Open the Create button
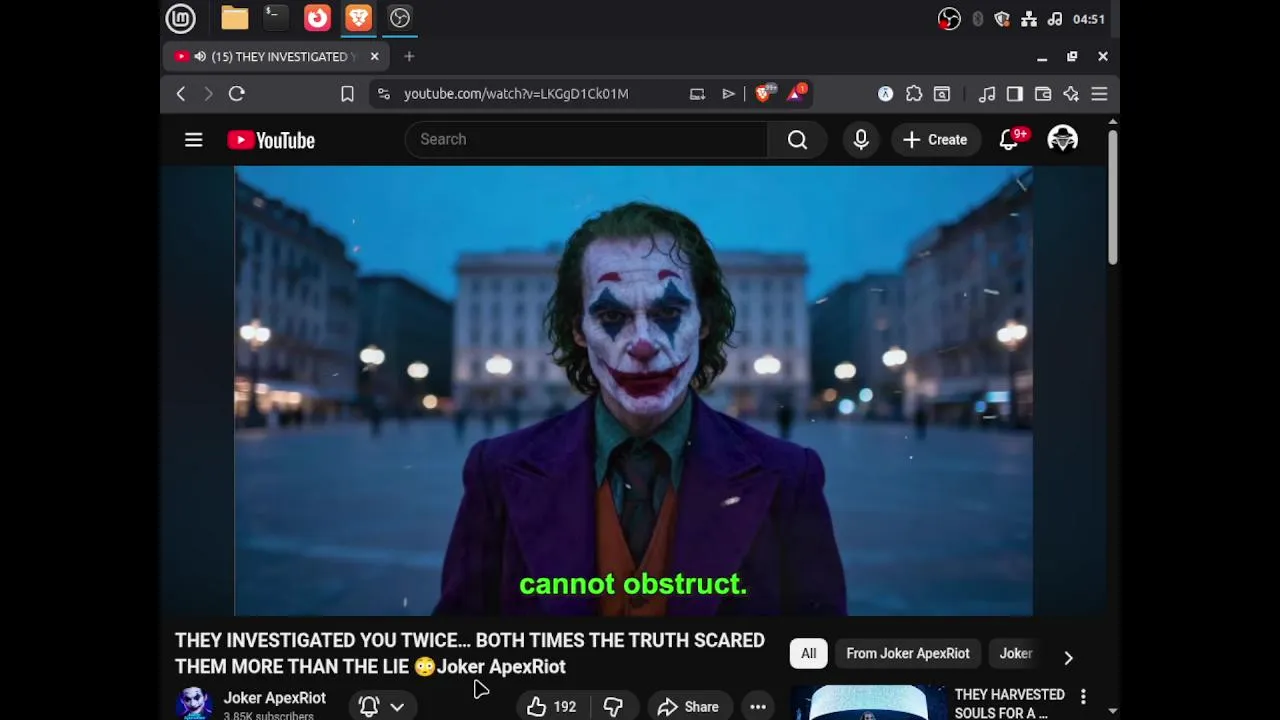This screenshot has height=720, width=1280. click(x=935, y=140)
